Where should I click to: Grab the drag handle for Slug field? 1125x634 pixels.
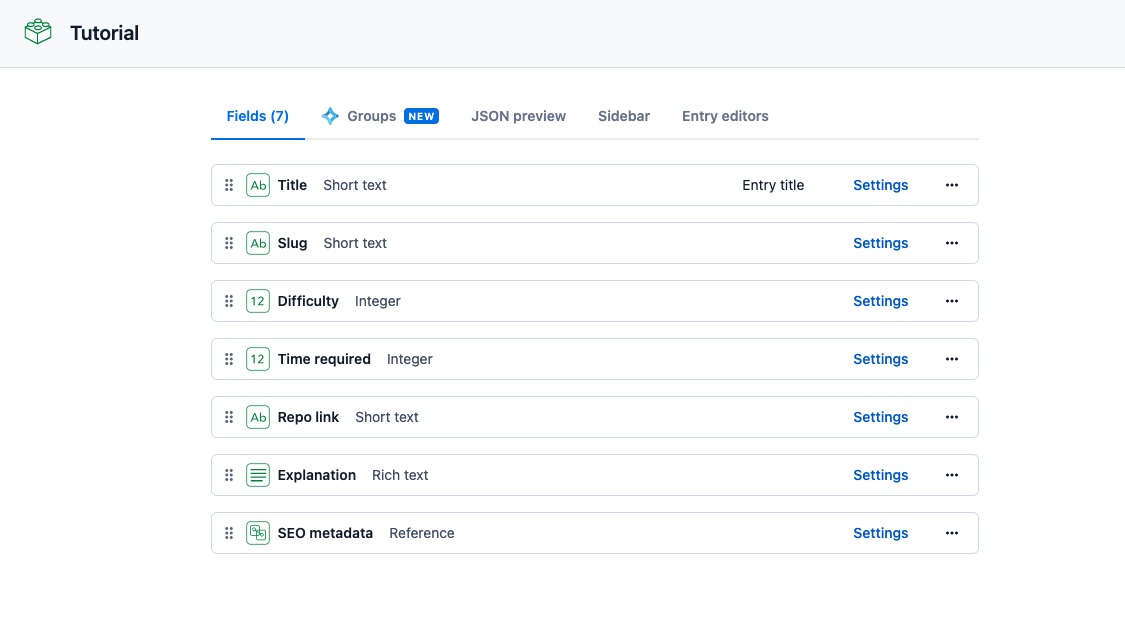coord(229,243)
